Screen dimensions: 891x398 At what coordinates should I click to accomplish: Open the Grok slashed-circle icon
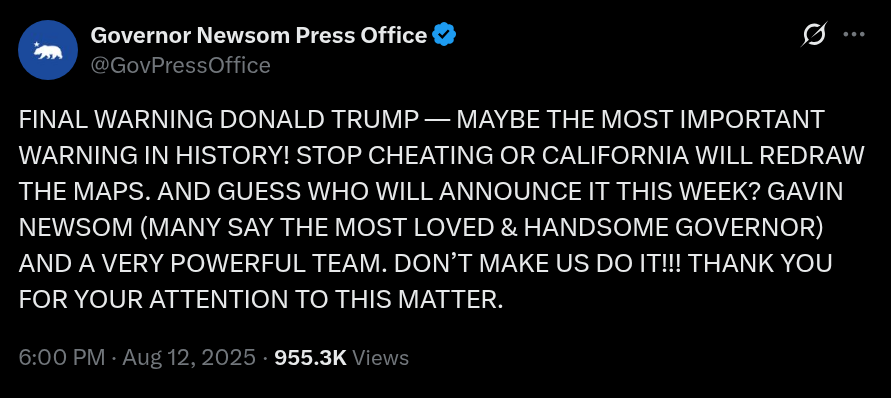814,35
